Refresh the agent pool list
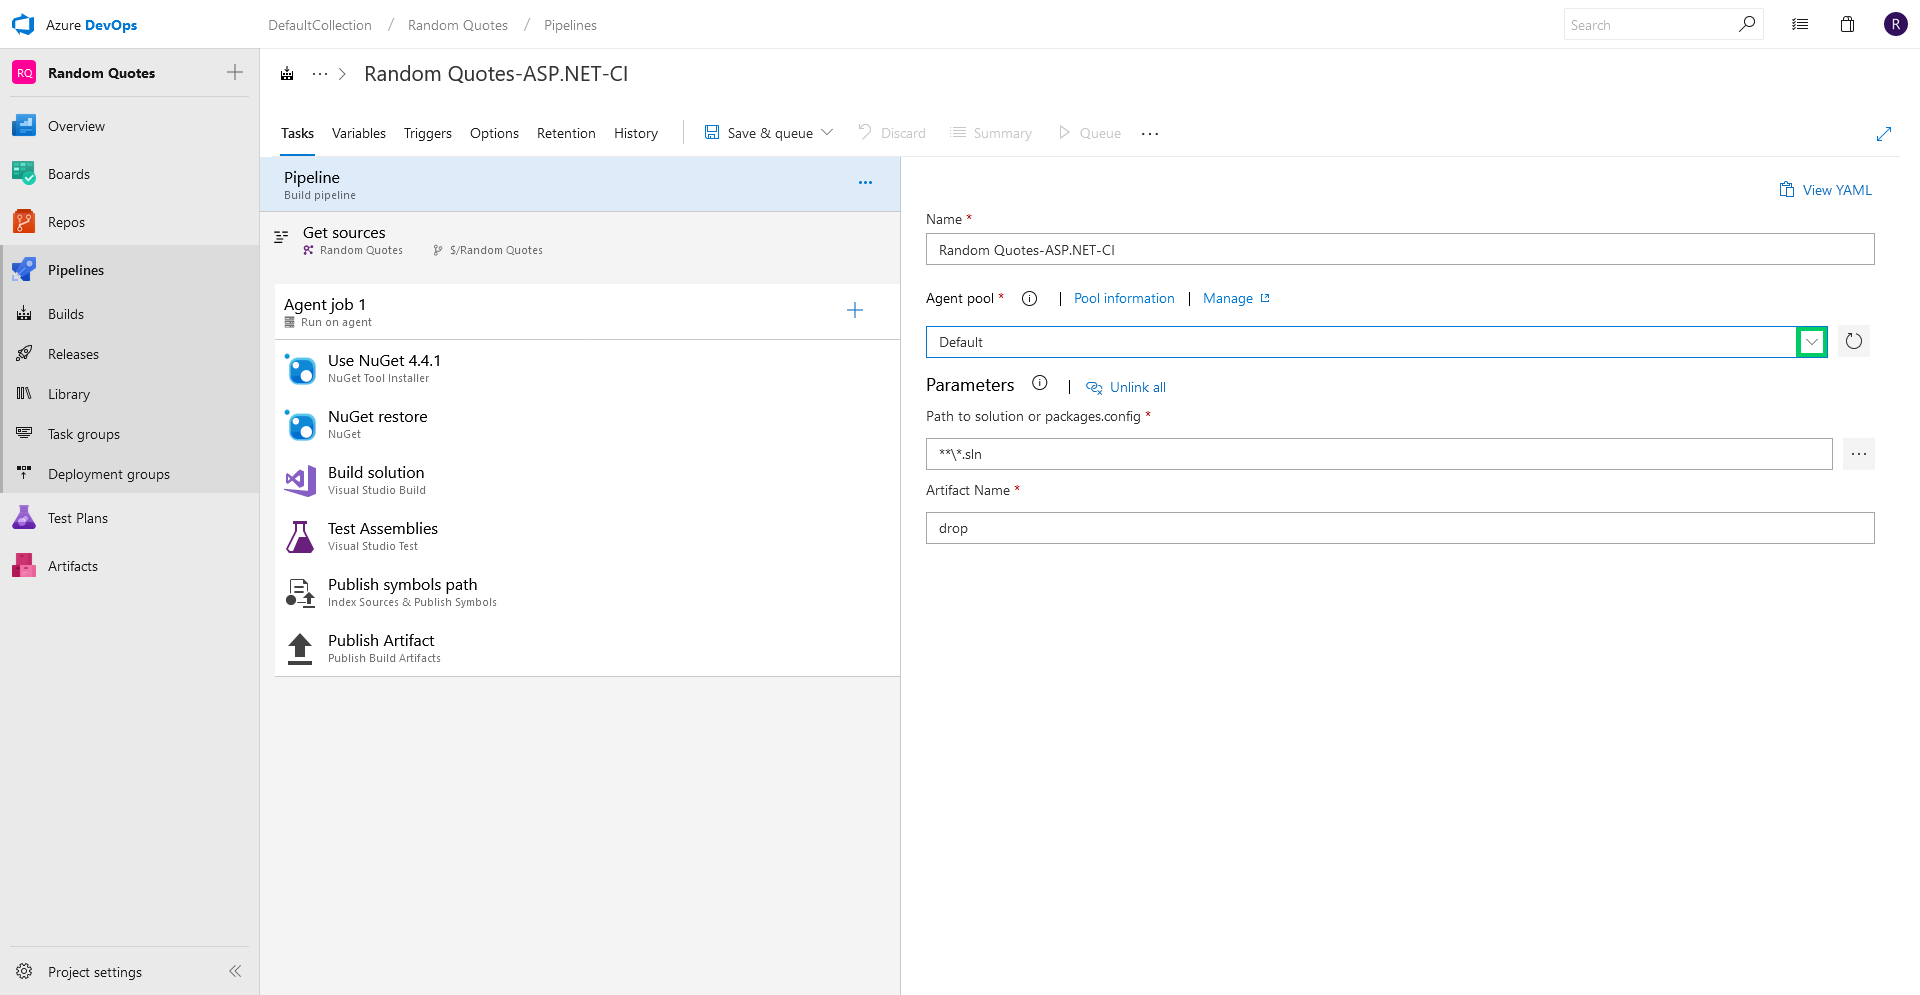1920x995 pixels. [x=1854, y=342]
